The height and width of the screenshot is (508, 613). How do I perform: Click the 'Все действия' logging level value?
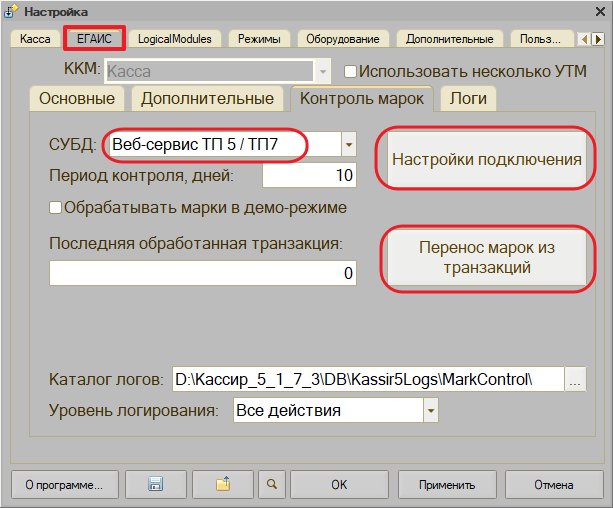(289, 410)
